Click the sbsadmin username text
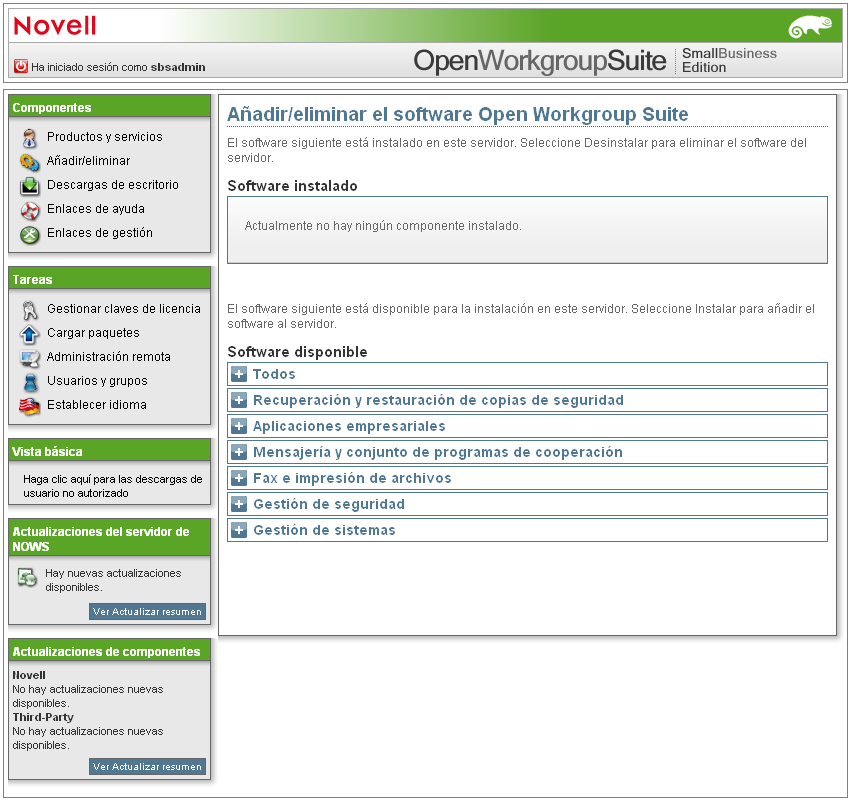The height and width of the screenshot is (802, 852). [x=178, y=67]
